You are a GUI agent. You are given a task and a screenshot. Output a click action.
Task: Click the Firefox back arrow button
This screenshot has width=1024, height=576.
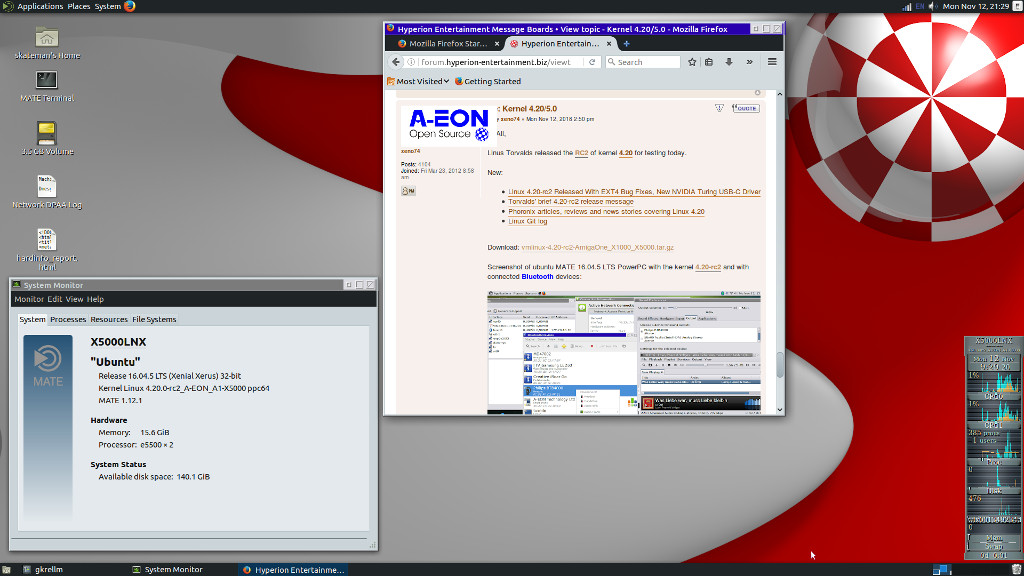click(x=396, y=62)
